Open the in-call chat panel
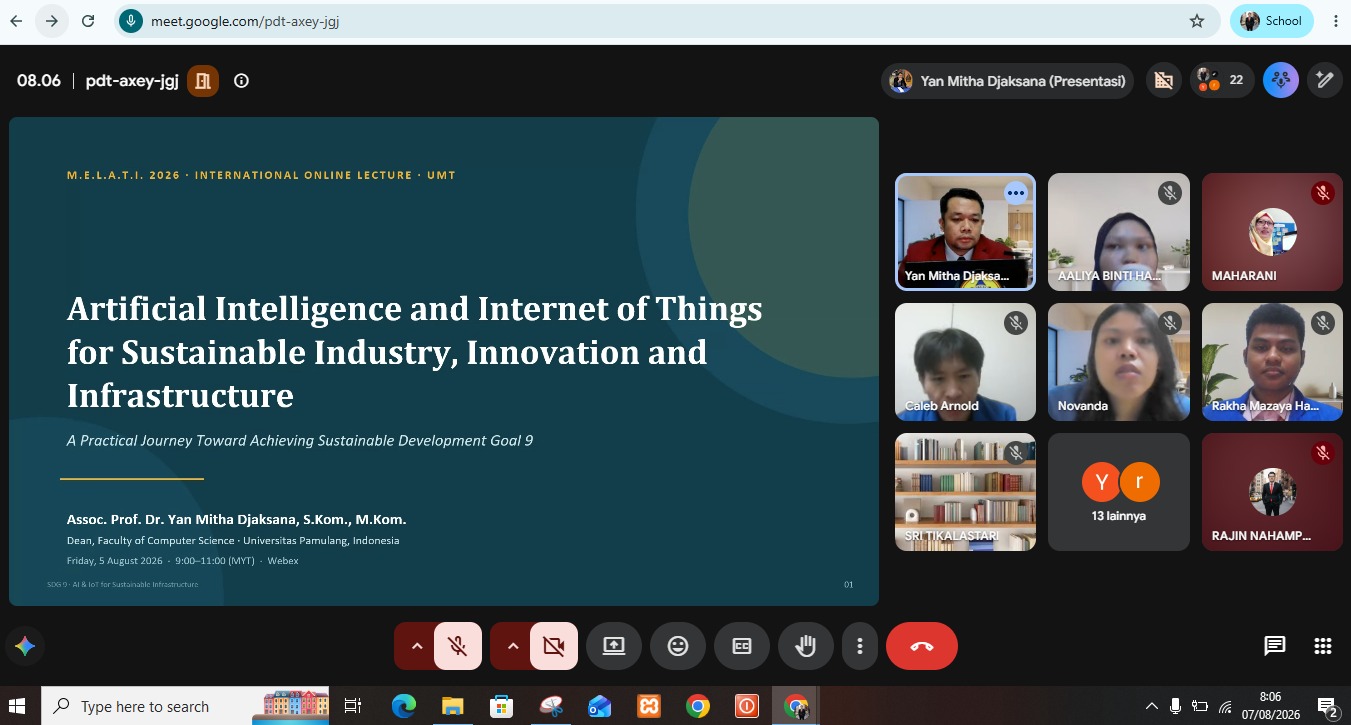The width and height of the screenshot is (1351, 725). pos(1274,646)
